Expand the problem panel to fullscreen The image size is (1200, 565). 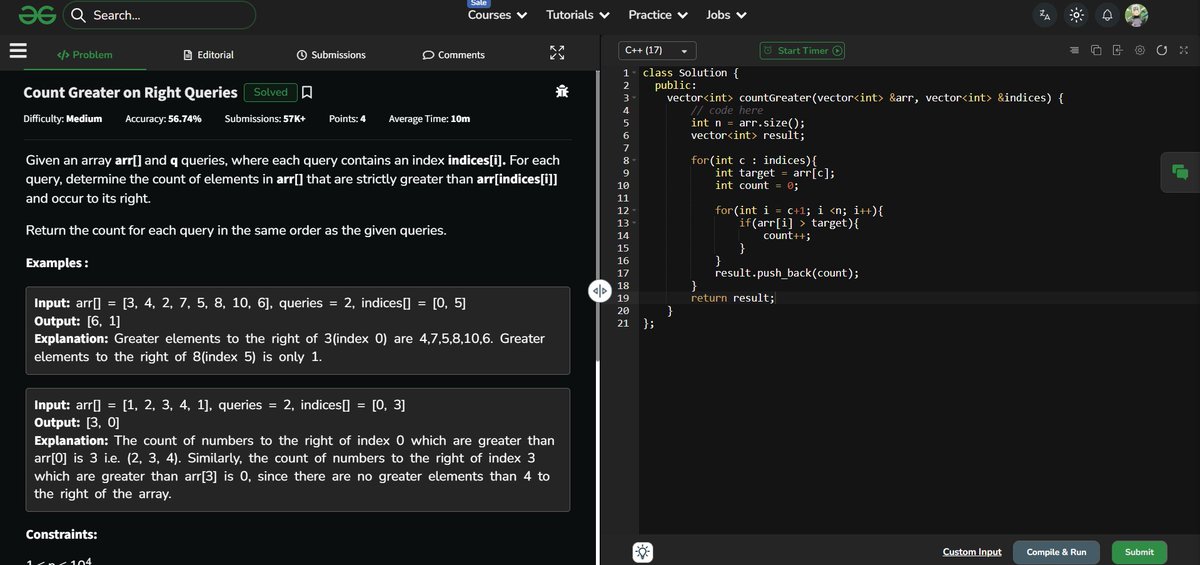(557, 54)
